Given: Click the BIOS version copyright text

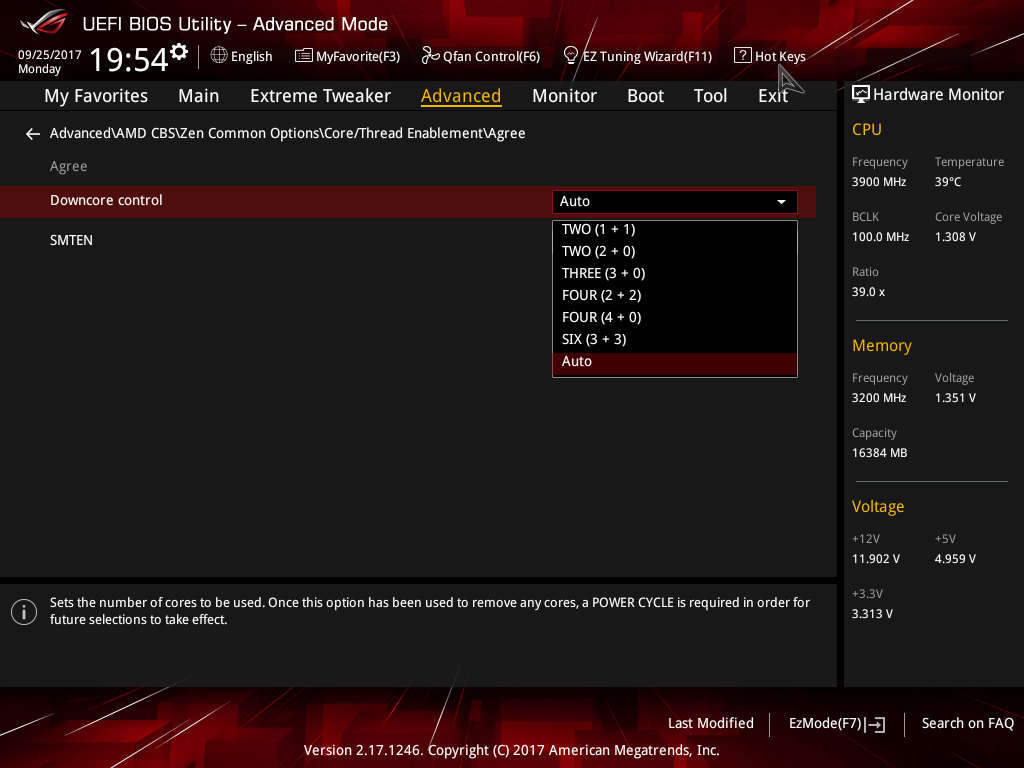Looking at the screenshot, I should 511,750.
